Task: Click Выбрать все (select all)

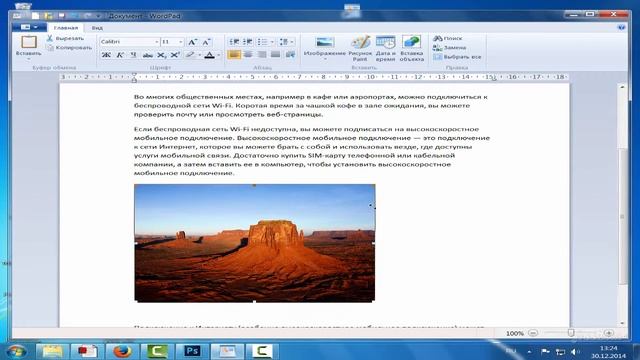Action: (x=457, y=57)
